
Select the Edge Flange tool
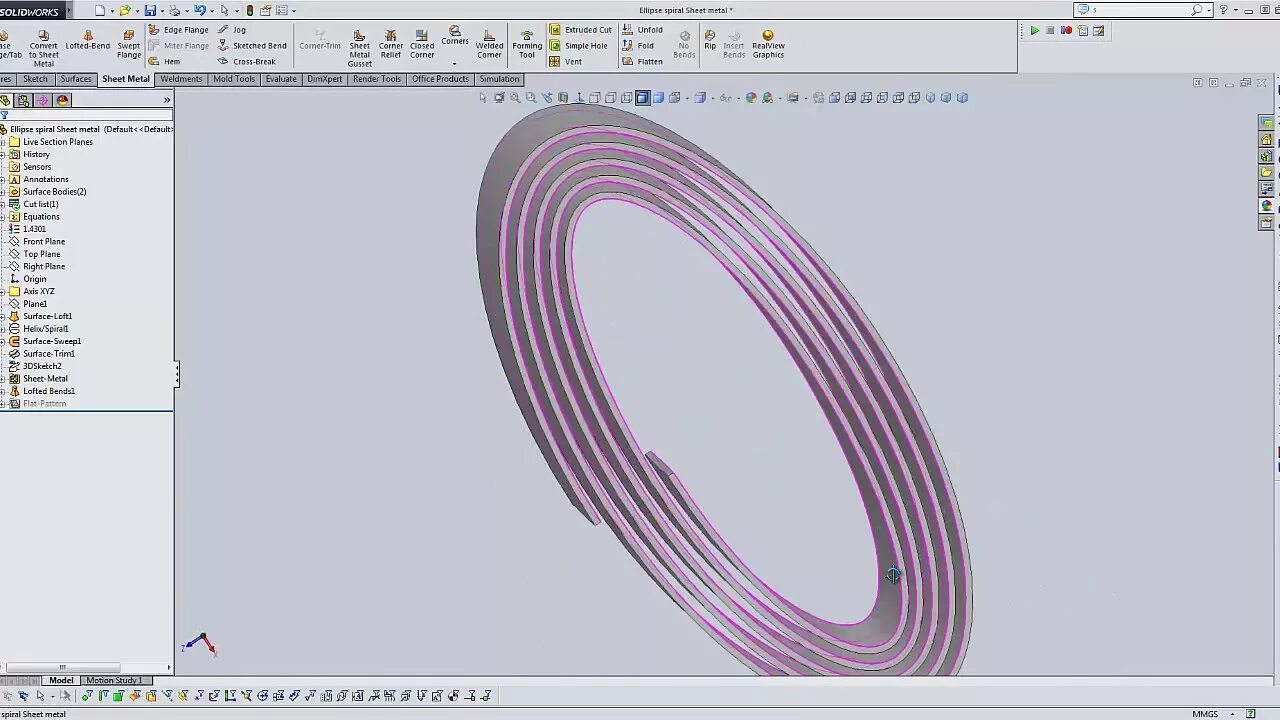pyautogui.click(x=185, y=29)
